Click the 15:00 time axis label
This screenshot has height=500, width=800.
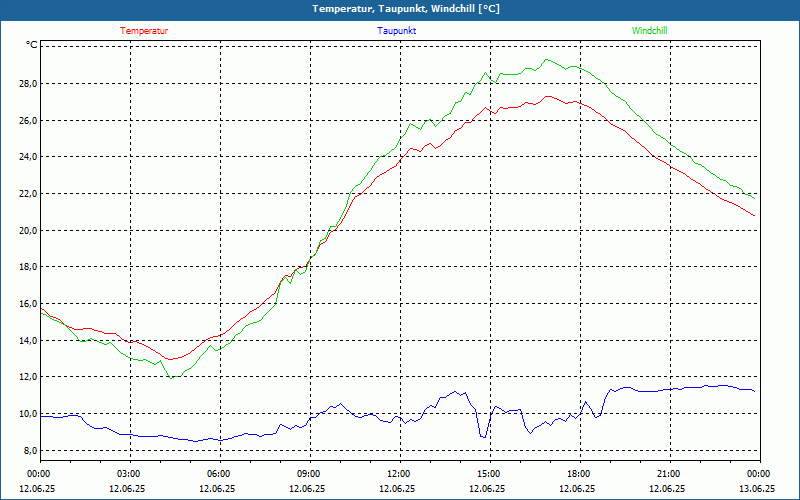click(x=488, y=474)
